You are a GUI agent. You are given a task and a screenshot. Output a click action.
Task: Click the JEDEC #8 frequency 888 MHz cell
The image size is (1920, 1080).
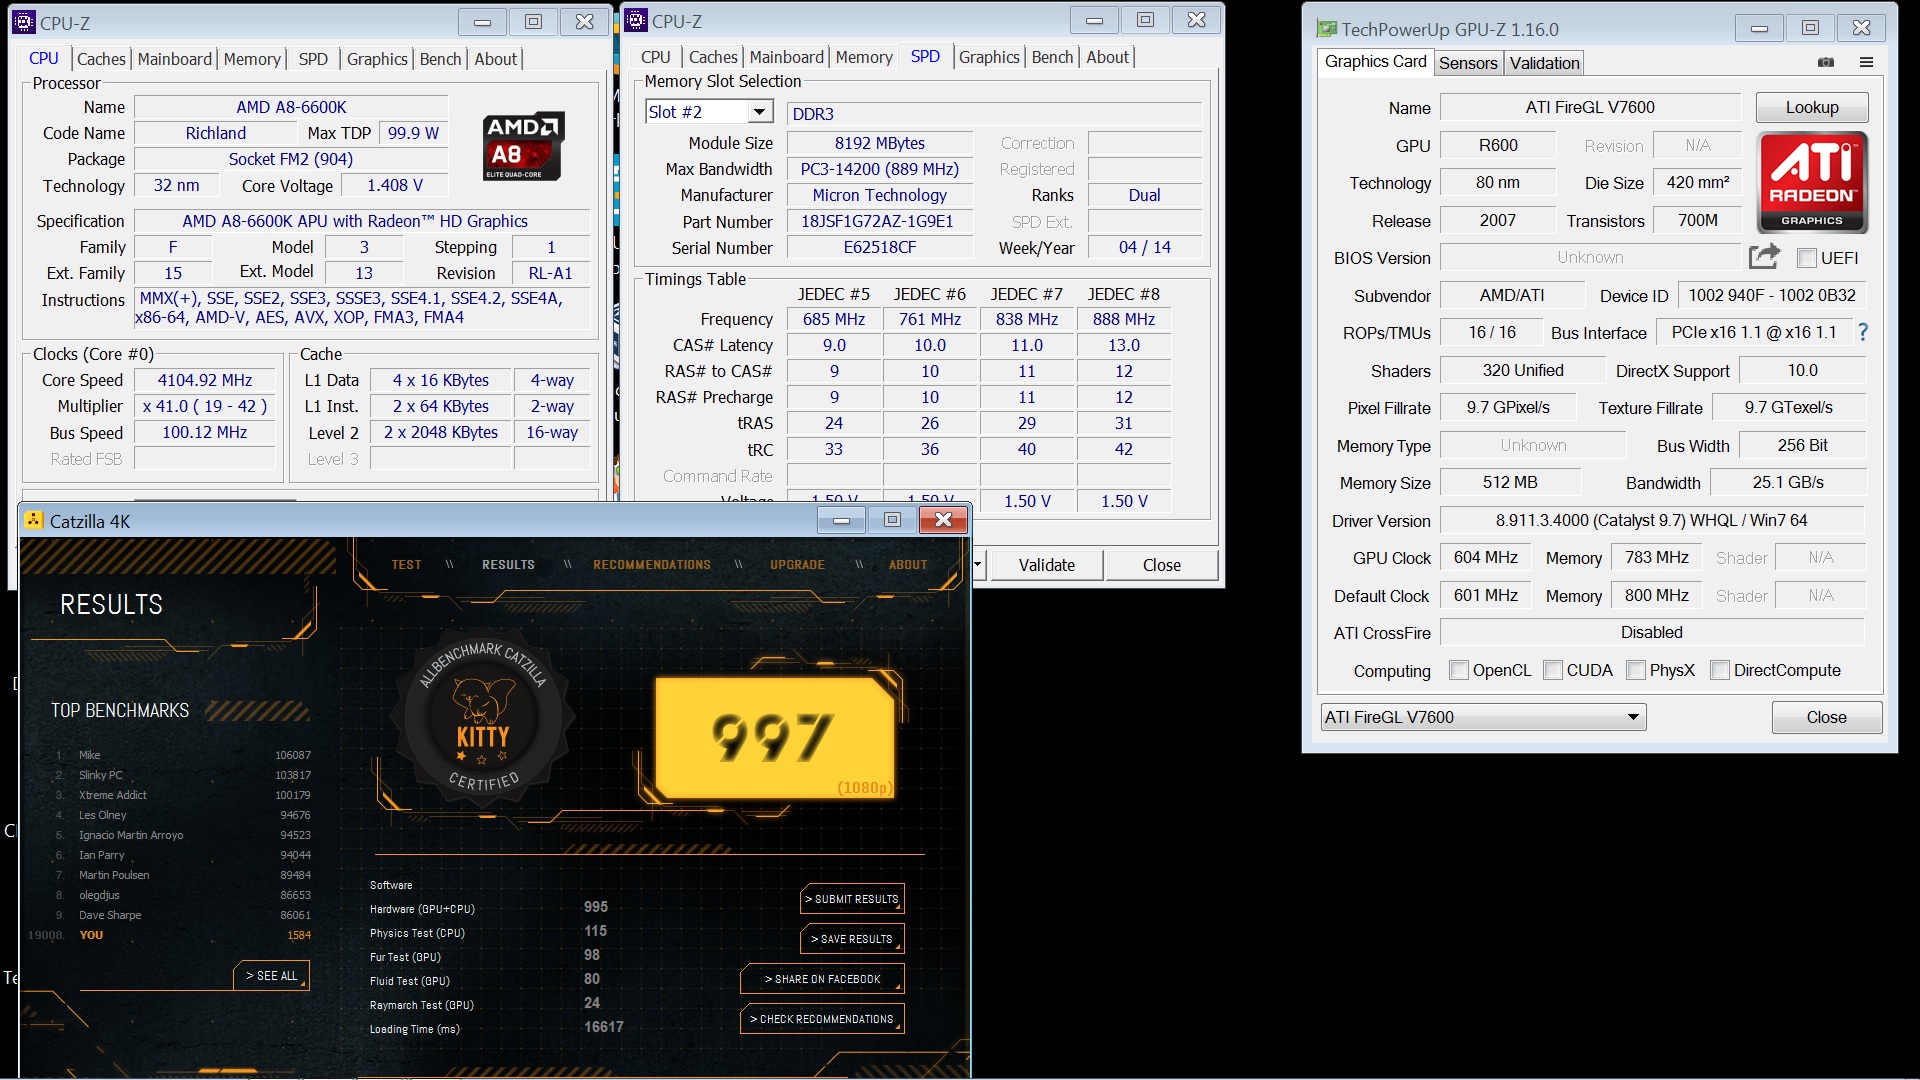pos(1124,319)
